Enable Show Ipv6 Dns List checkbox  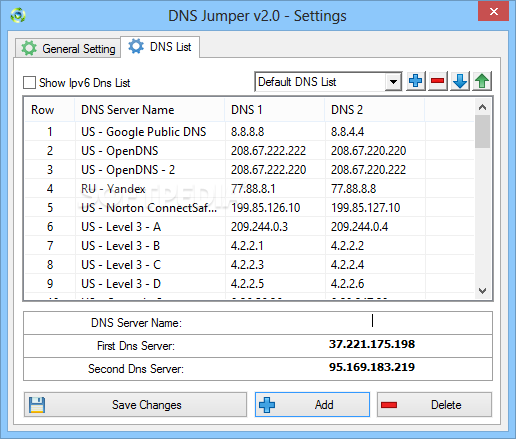pyautogui.click(x=29, y=82)
